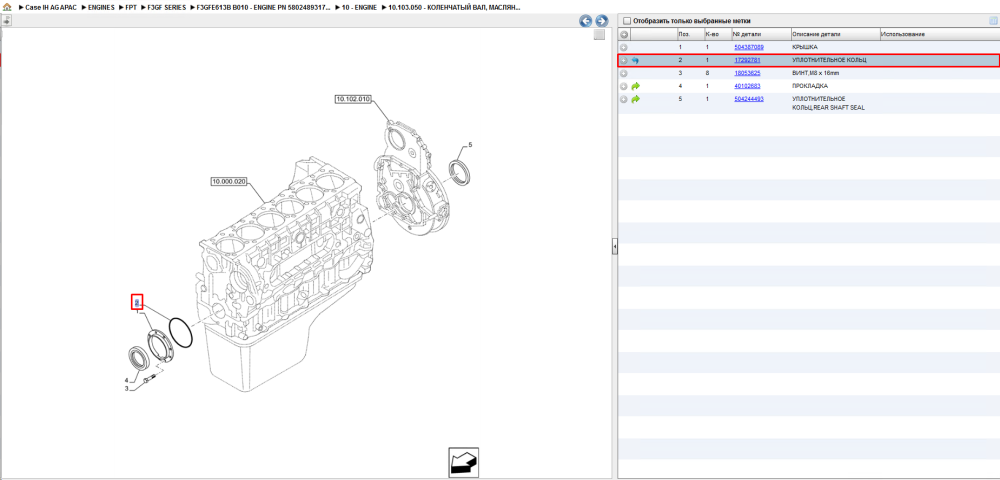Click callout 5 on the diagram
1000x480 pixels.
pos(470,145)
